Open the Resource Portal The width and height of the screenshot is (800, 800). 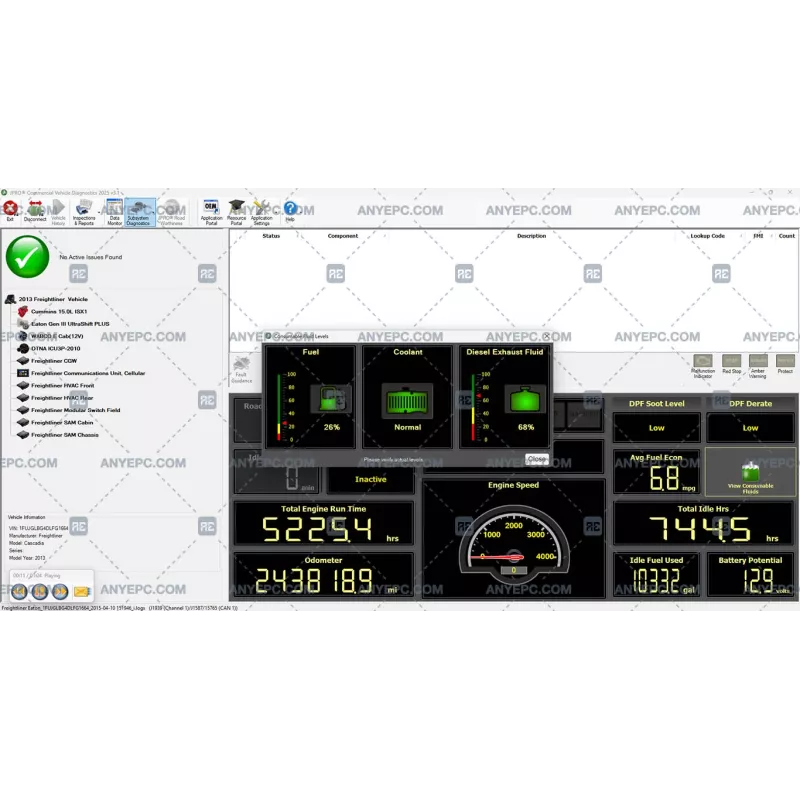234,211
